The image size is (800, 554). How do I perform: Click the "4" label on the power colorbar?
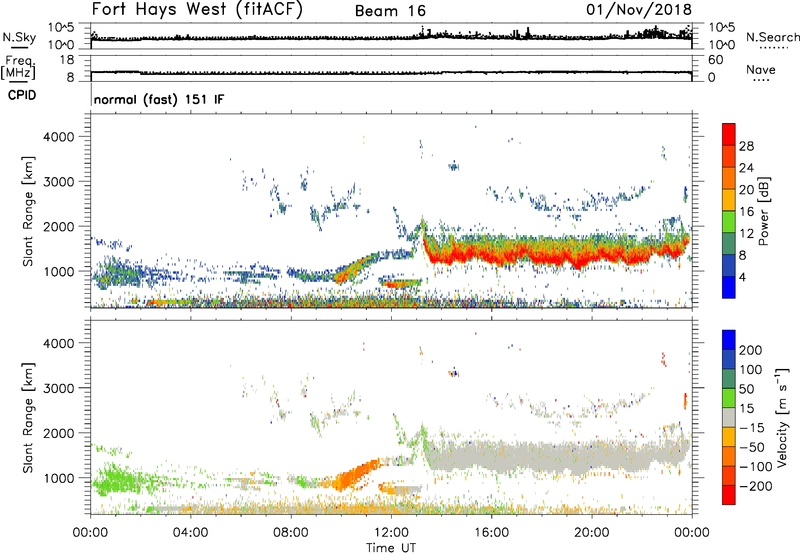pyautogui.click(x=742, y=277)
